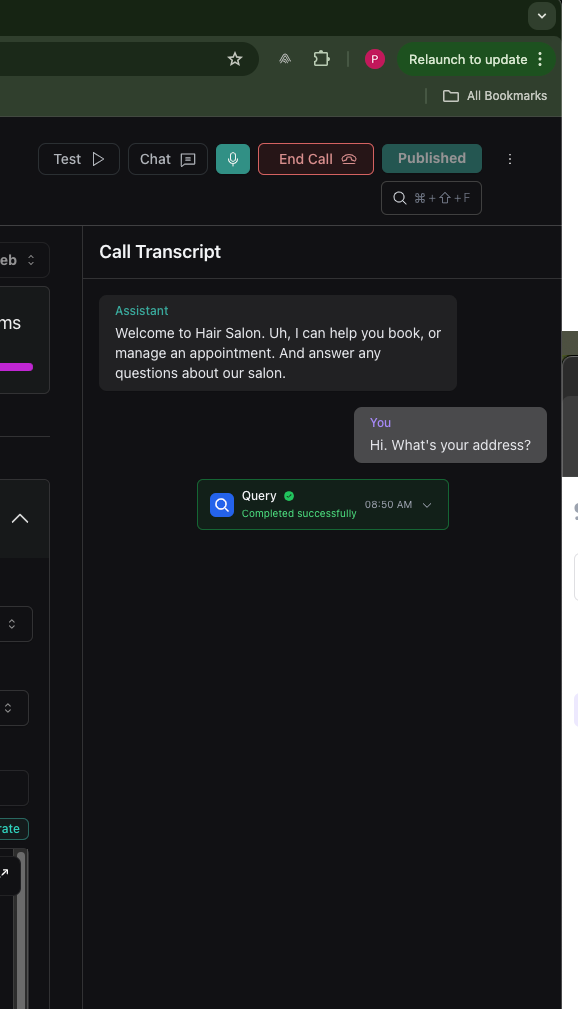This screenshot has width=578, height=1009.
Task: Star the current page via bookmark icon
Action: click(x=235, y=59)
